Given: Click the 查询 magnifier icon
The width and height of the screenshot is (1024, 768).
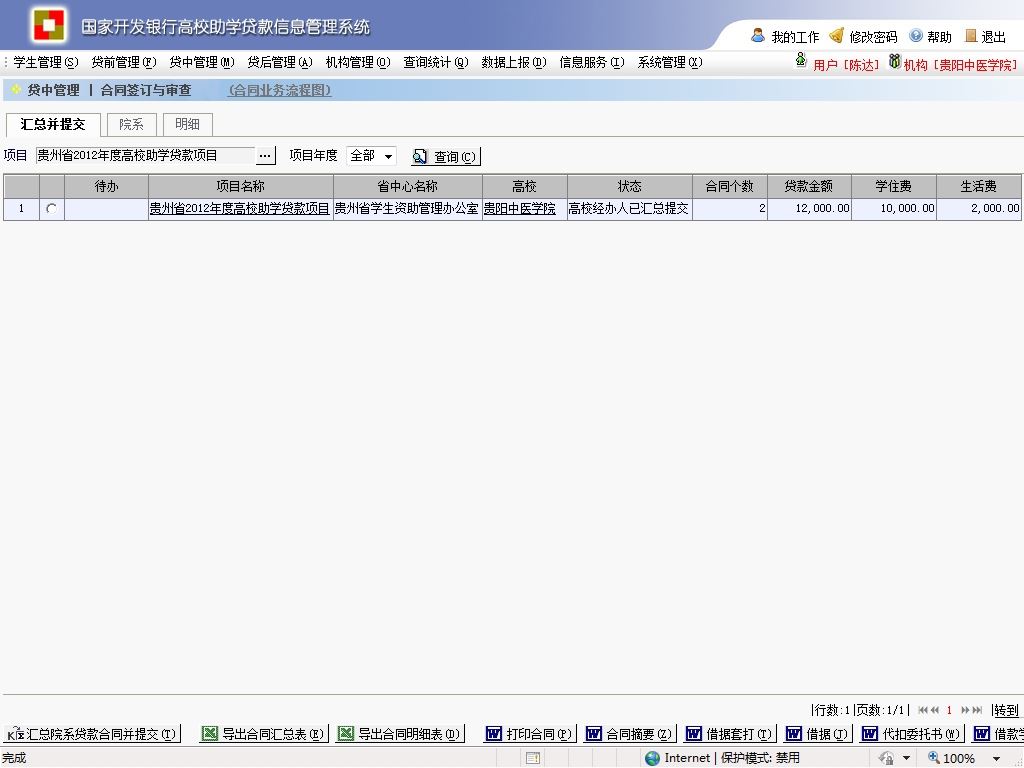Looking at the screenshot, I should click(420, 156).
